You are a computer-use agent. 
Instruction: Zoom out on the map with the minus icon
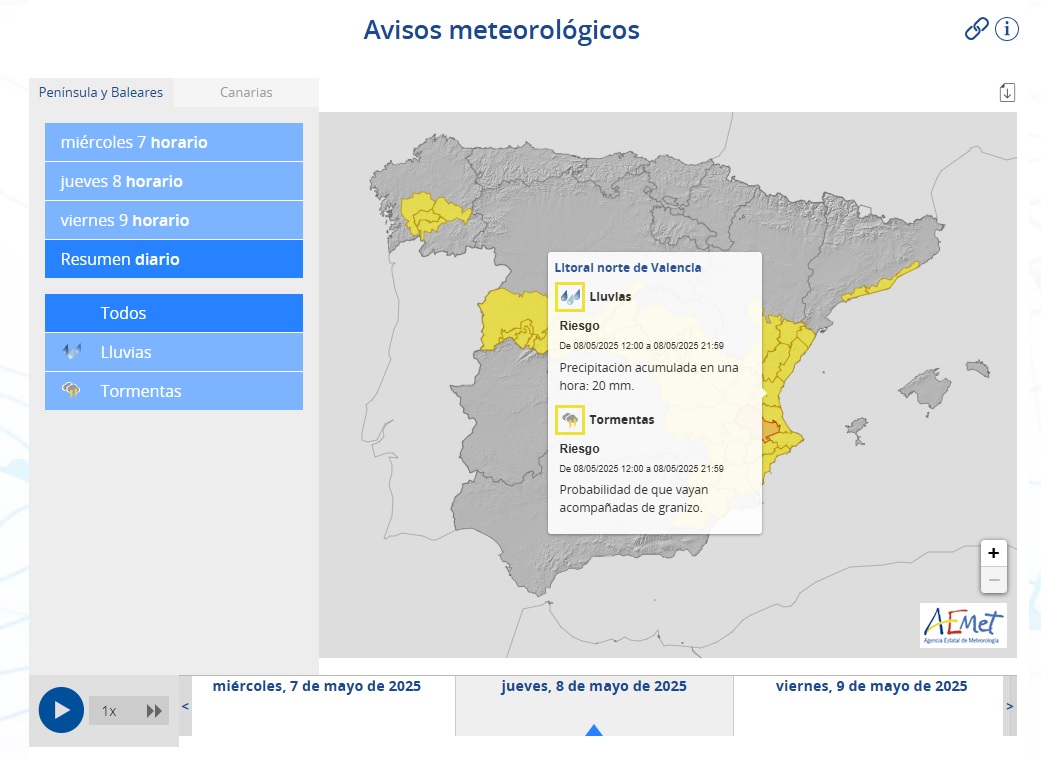[x=993, y=579]
